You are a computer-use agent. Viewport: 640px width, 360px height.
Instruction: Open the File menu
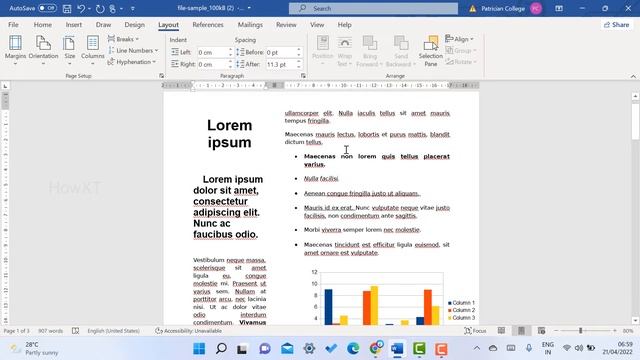tap(13, 25)
